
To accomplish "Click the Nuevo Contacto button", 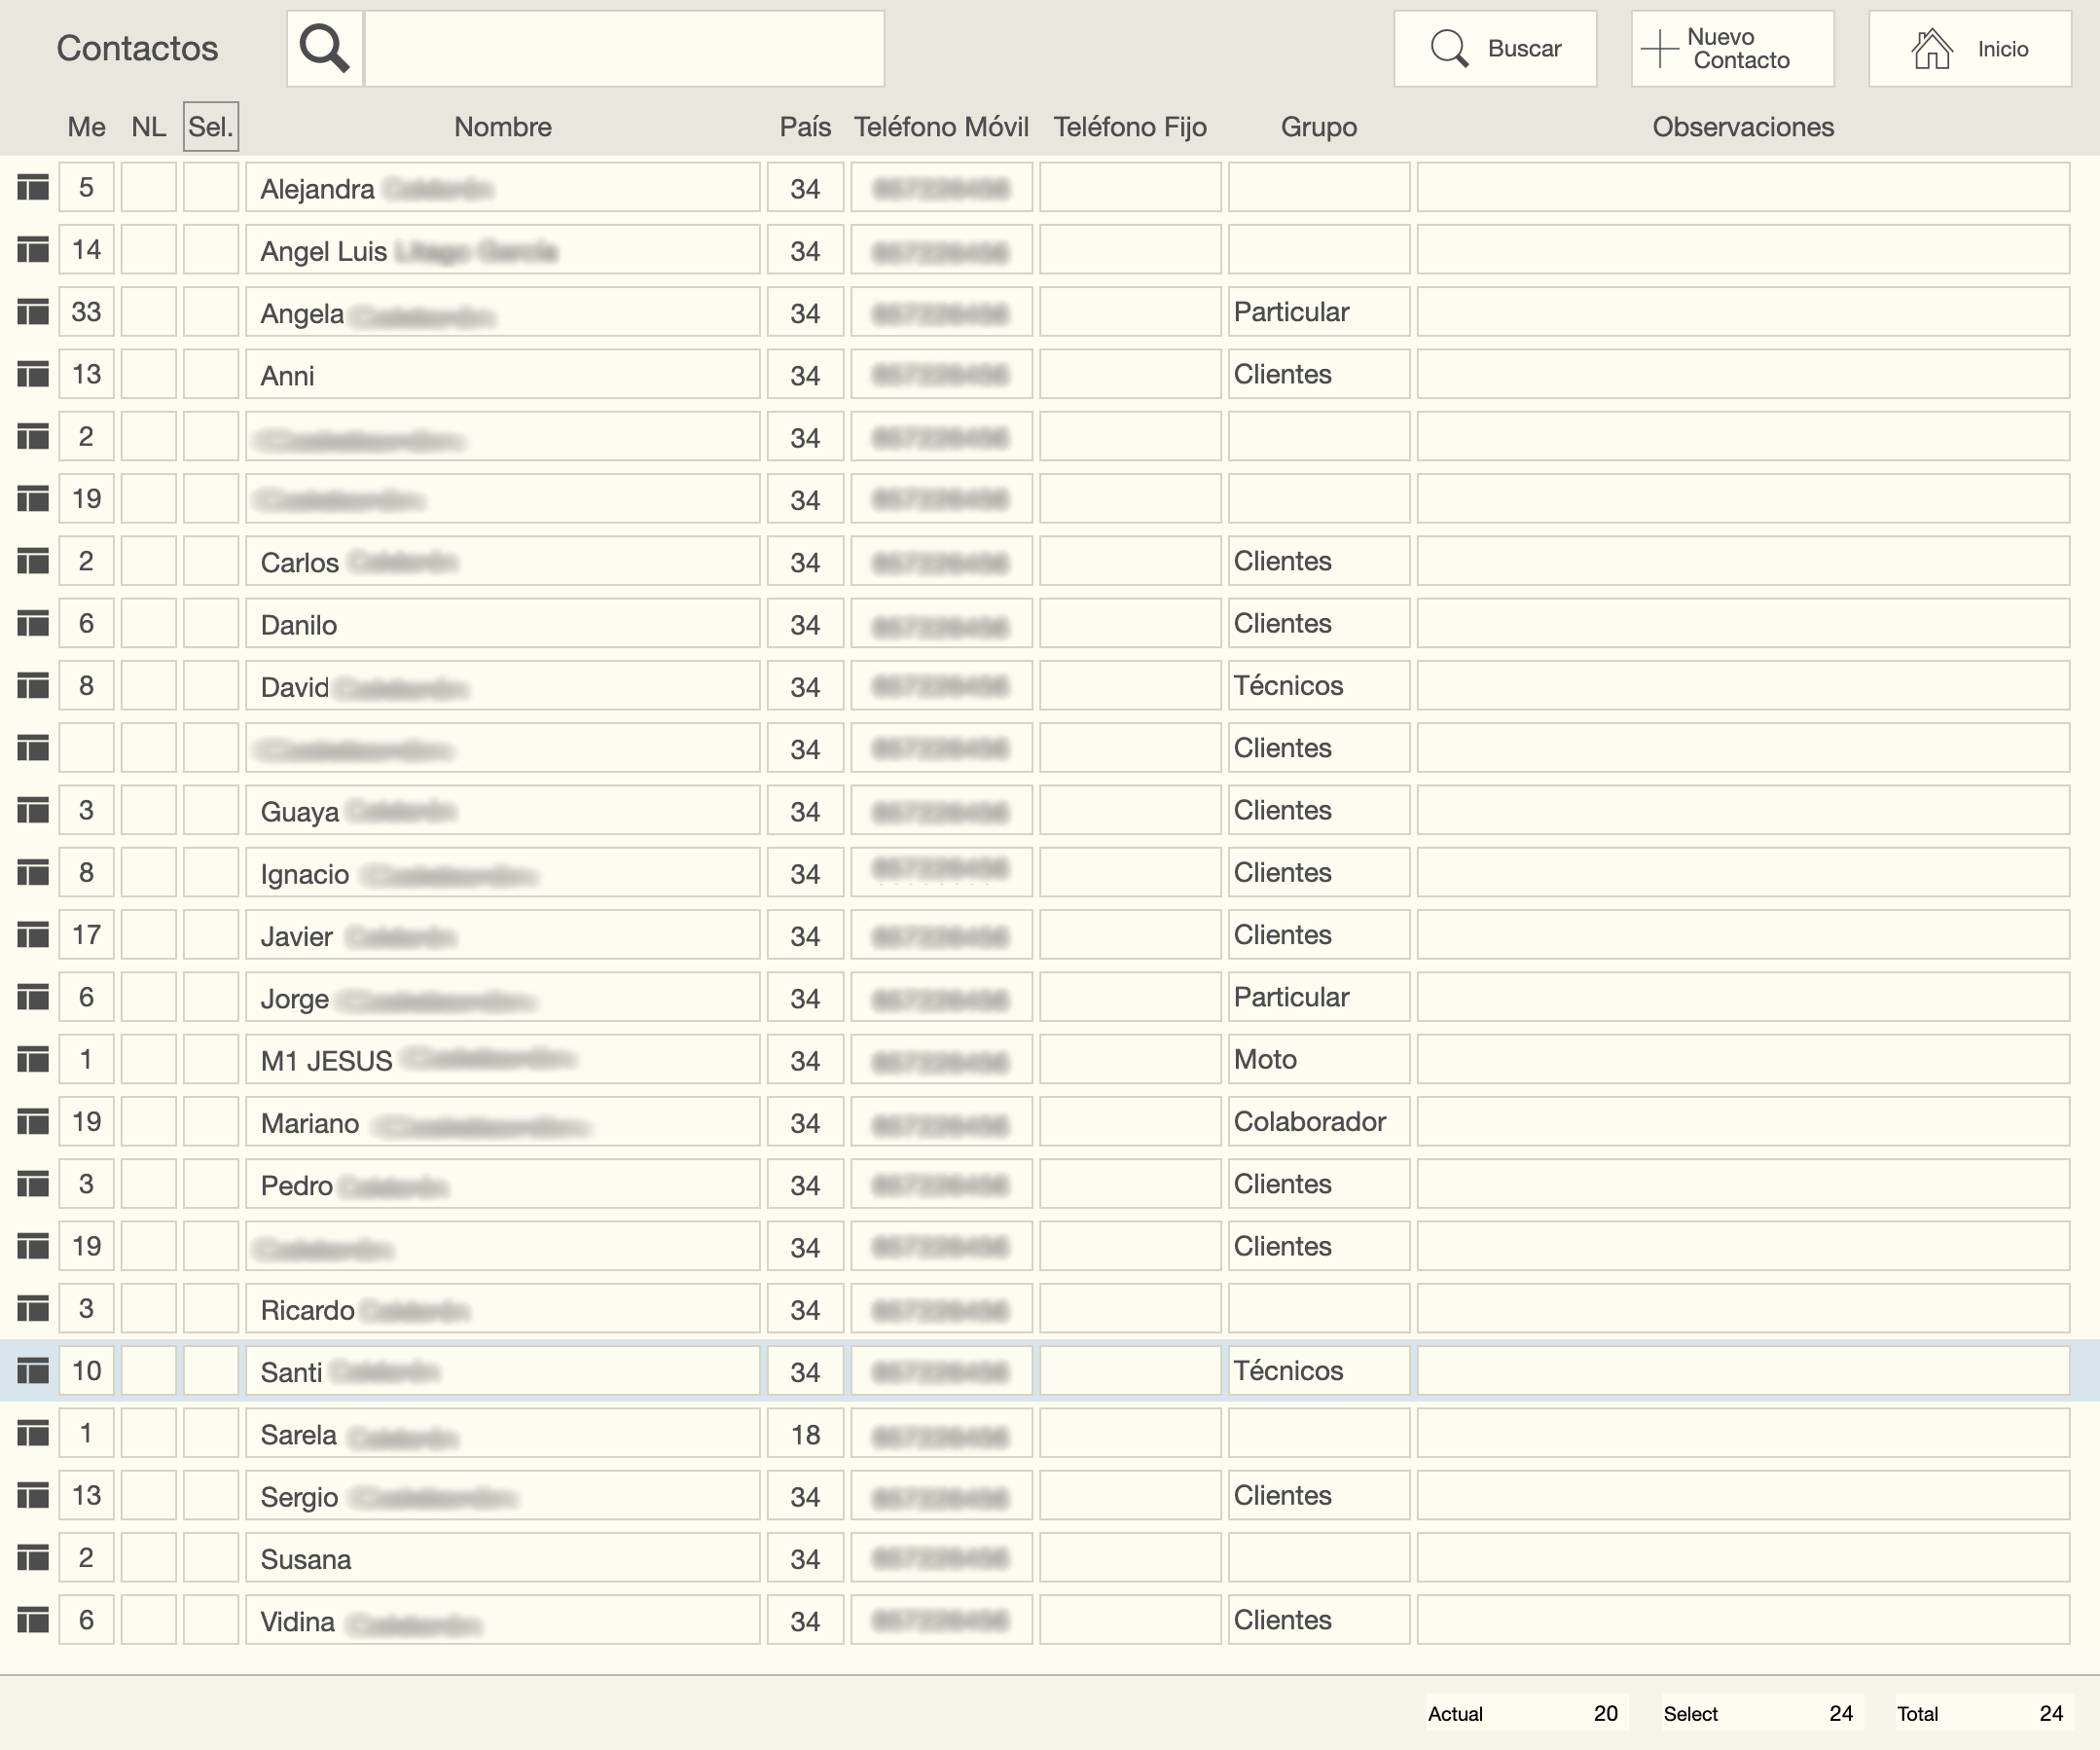I will click(x=1732, y=48).
